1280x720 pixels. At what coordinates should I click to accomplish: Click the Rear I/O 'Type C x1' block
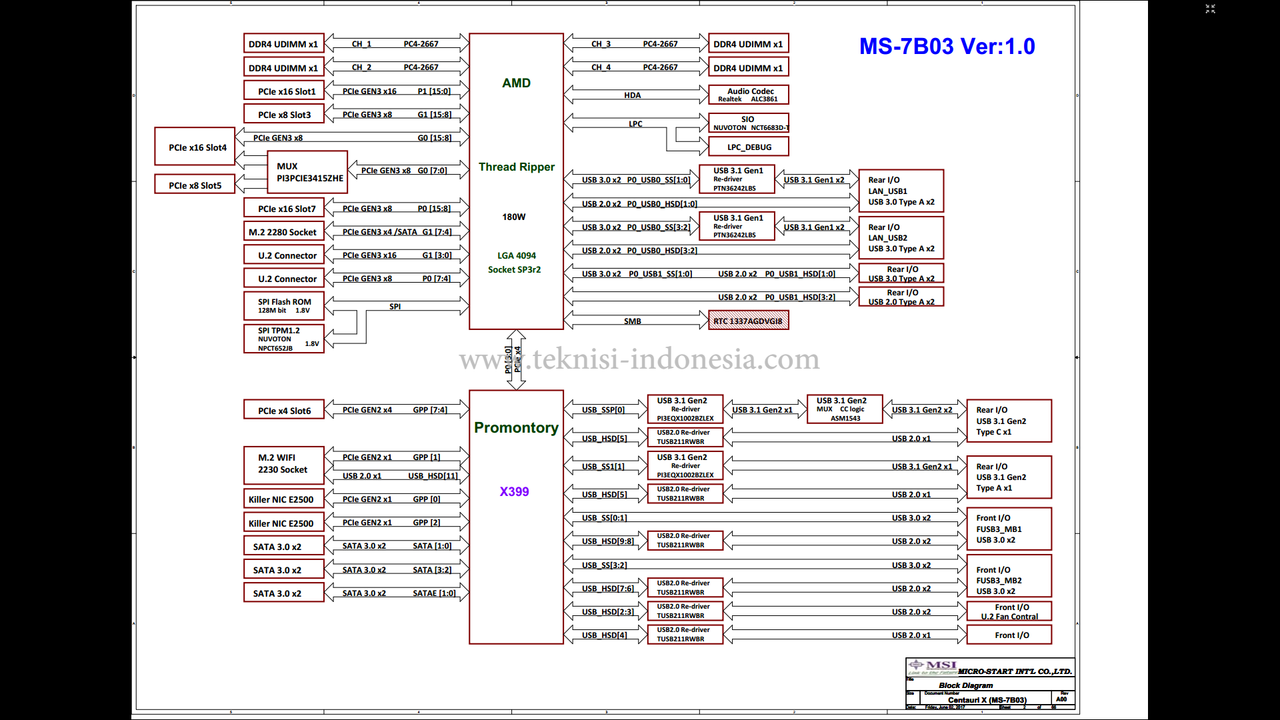pyautogui.click(x=1008, y=421)
